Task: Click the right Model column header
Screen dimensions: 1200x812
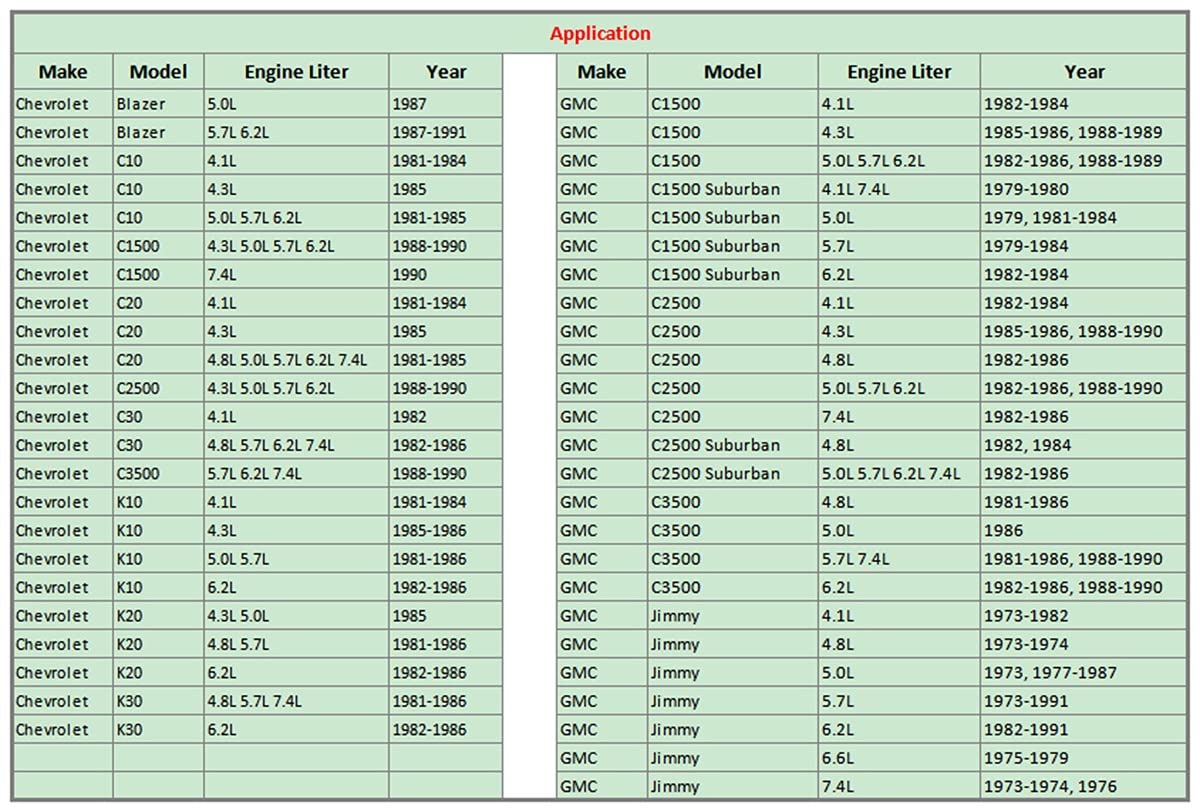Action: click(x=732, y=72)
